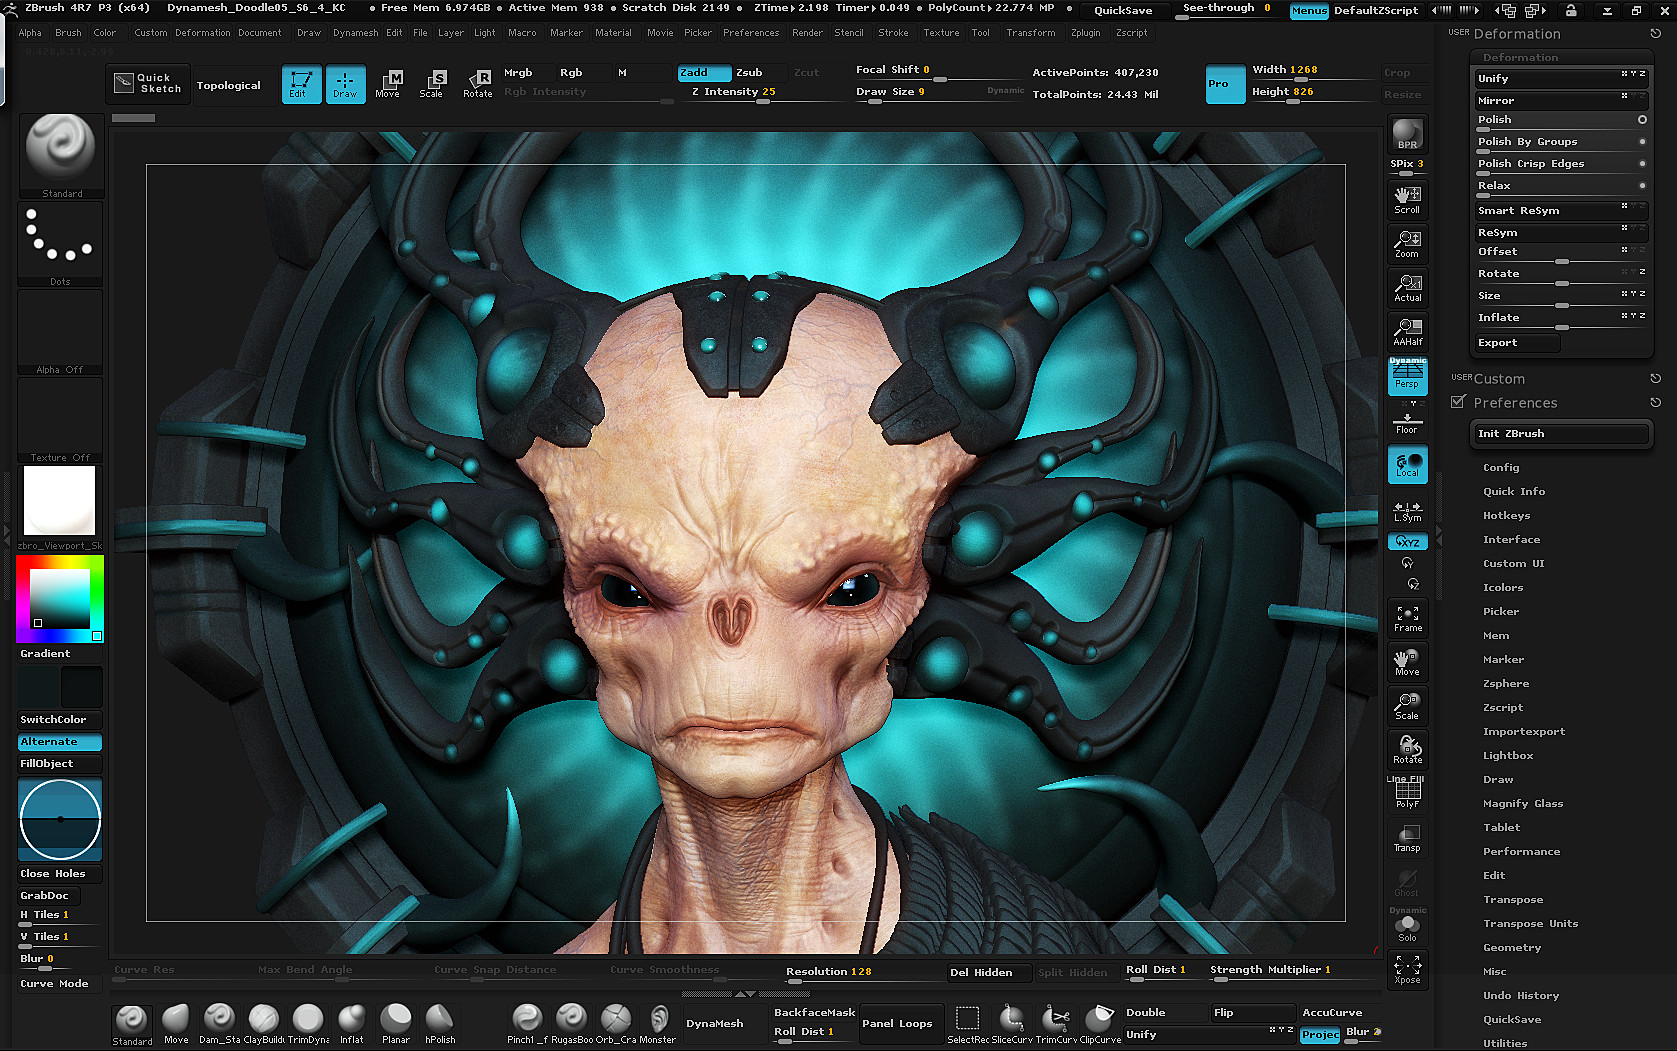Screen dimensions: 1677x1051
Task: Select hPolish brush at bottom
Action: point(440,1025)
